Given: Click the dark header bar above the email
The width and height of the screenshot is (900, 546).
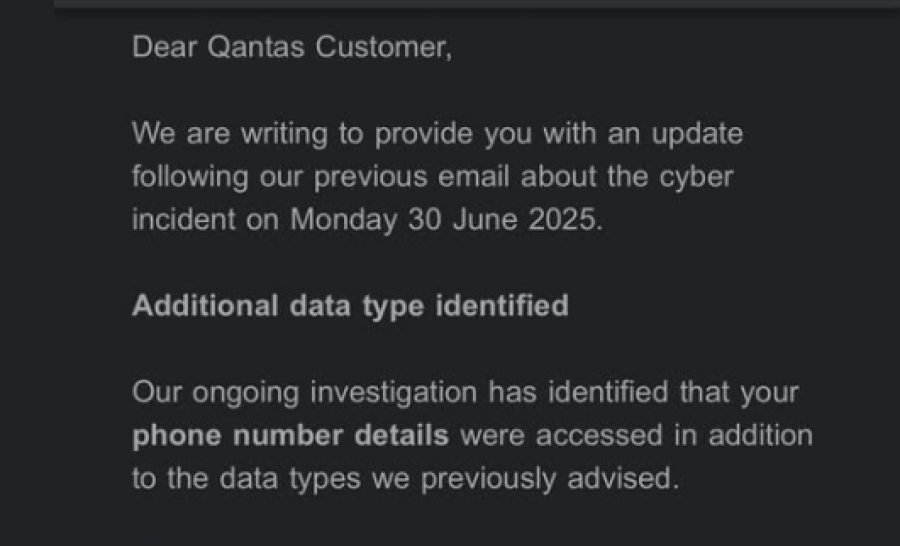Looking at the screenshot, I should (477, 5).
